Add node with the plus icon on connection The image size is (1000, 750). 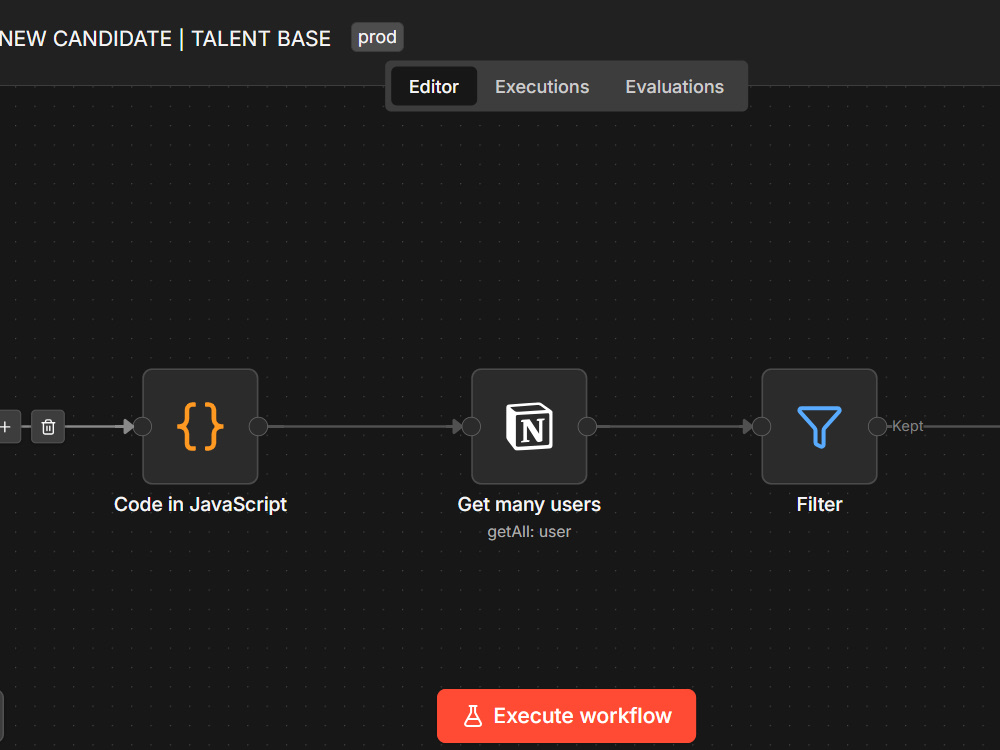tap(8, 427)
